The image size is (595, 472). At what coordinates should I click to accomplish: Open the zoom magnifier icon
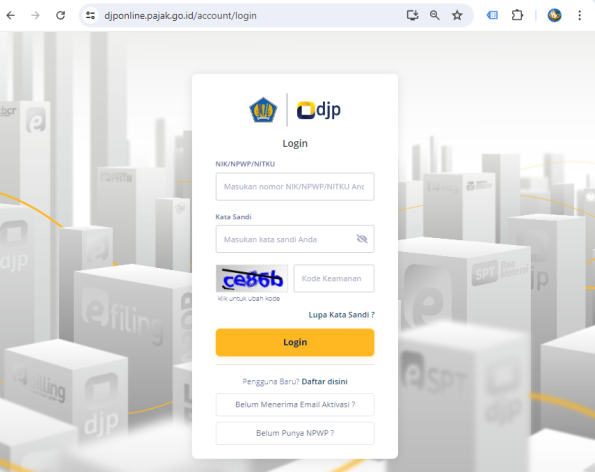[435, 16]
